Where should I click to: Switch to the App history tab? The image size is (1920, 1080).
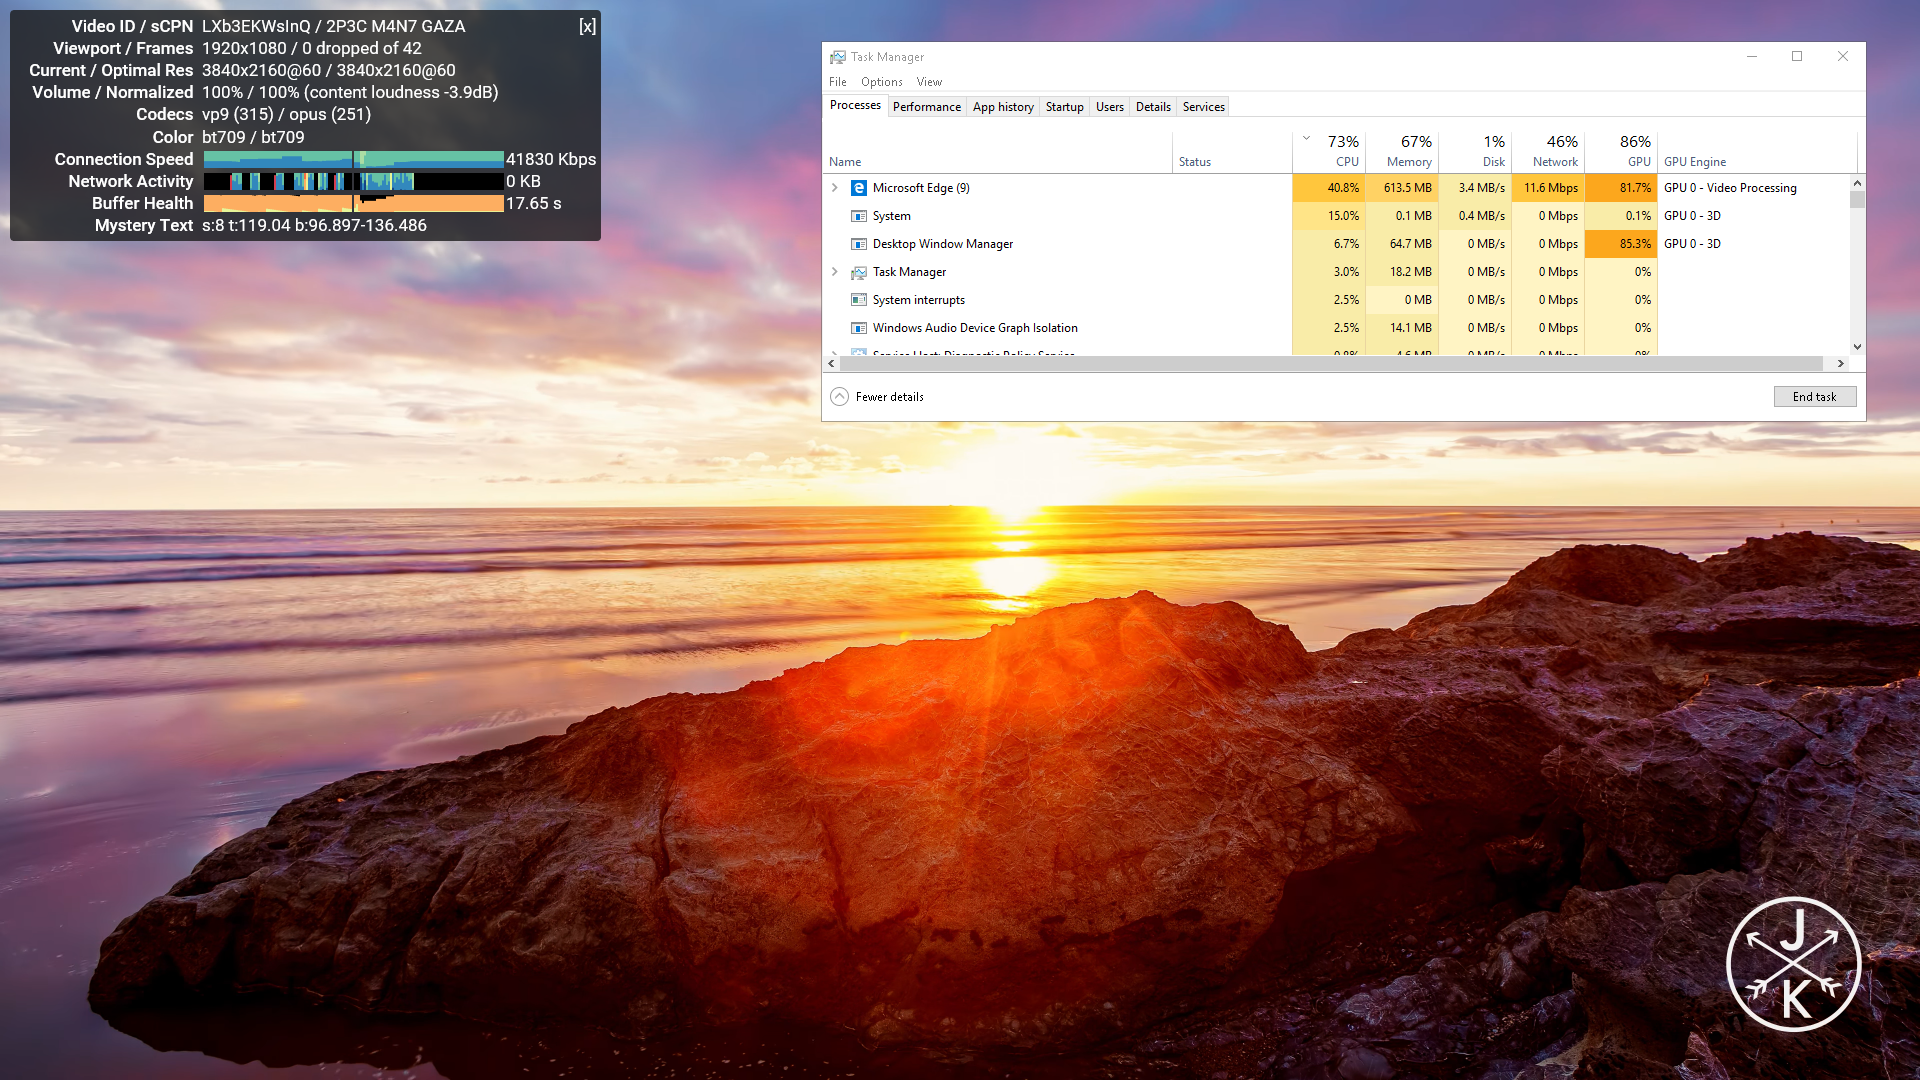tap(1003, 107)
